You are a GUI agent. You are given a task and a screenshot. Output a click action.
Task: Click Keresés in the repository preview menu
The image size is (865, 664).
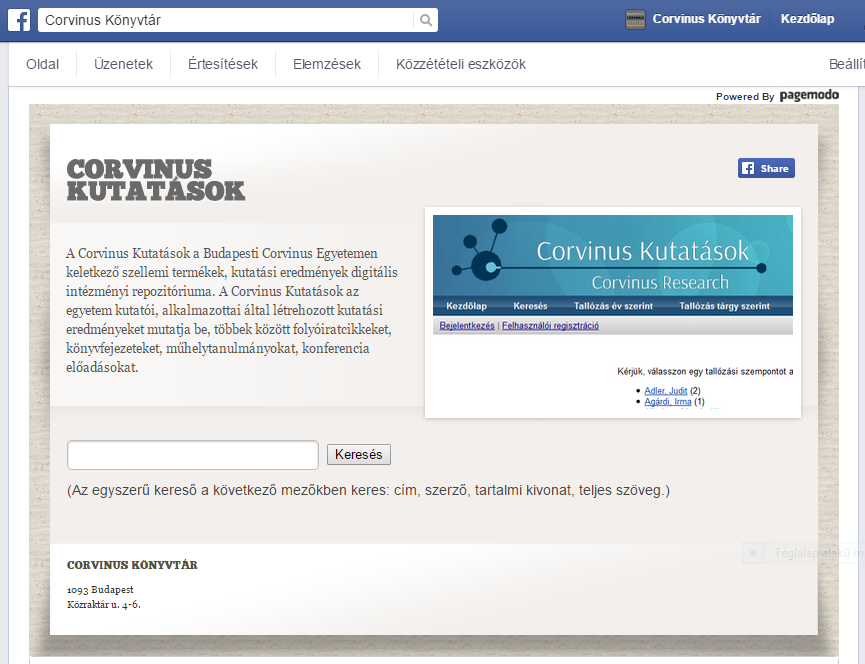click(x=530, y=306)
